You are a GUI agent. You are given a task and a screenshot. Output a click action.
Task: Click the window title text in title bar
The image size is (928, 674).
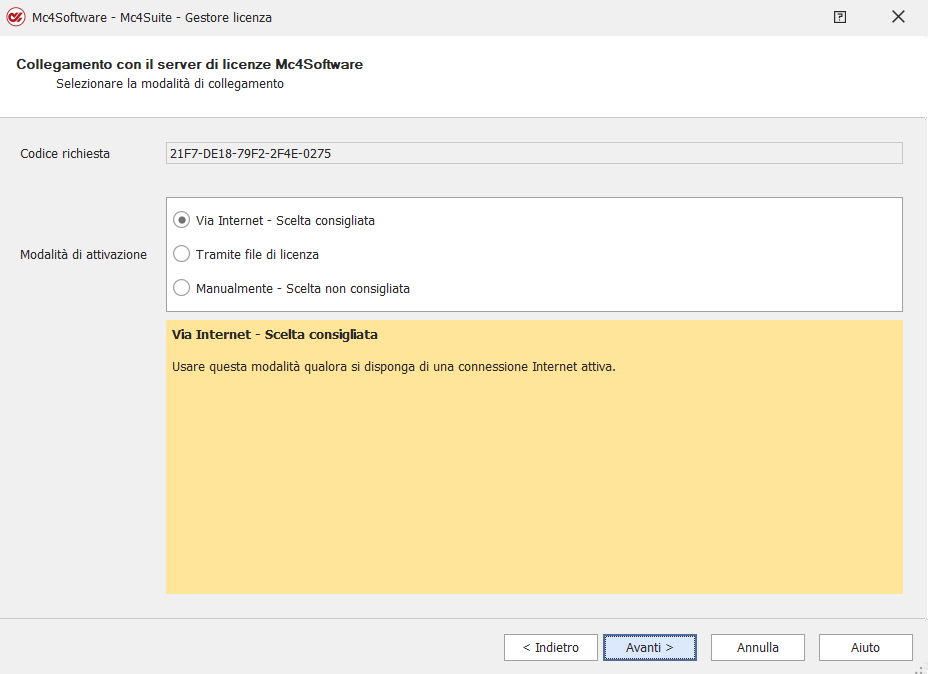click(151, 17)
